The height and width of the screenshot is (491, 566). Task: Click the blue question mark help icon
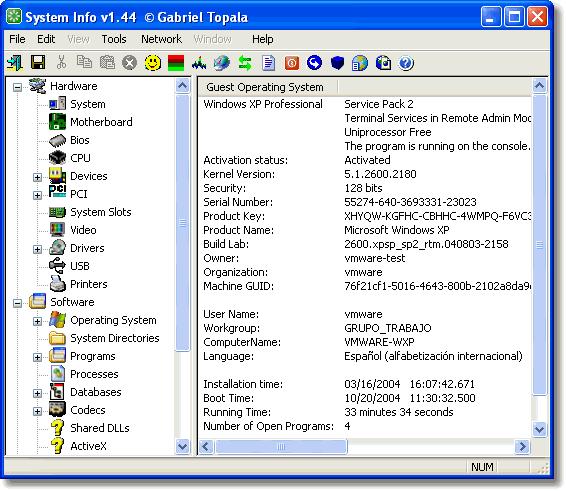coord(406,63)
